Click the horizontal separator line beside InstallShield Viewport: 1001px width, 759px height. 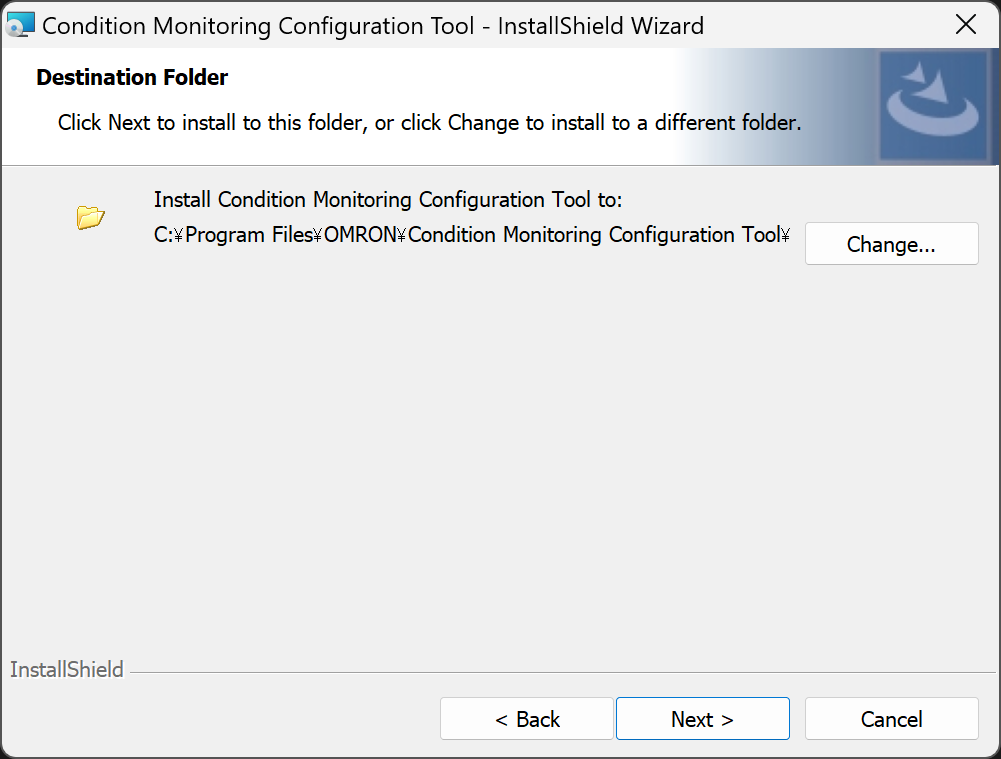point(560,672)
